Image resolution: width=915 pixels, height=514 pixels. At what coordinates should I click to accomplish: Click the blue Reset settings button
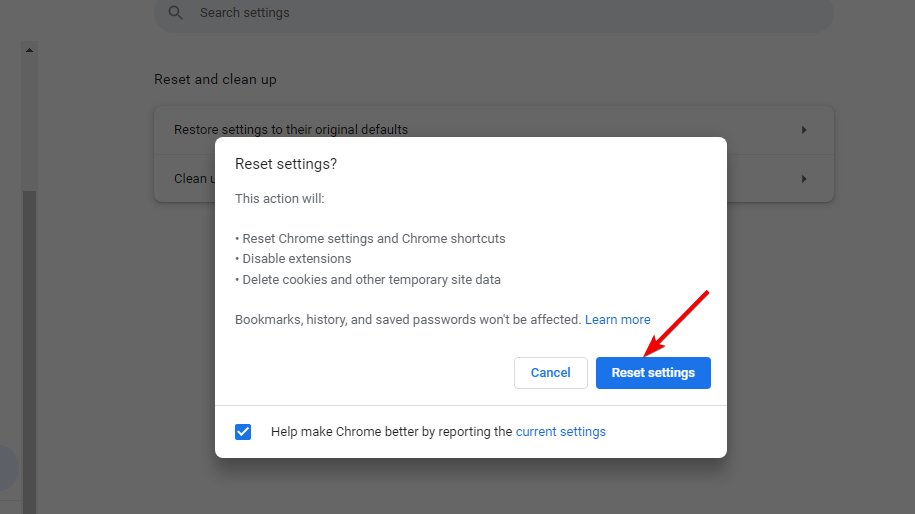[653, 373]
